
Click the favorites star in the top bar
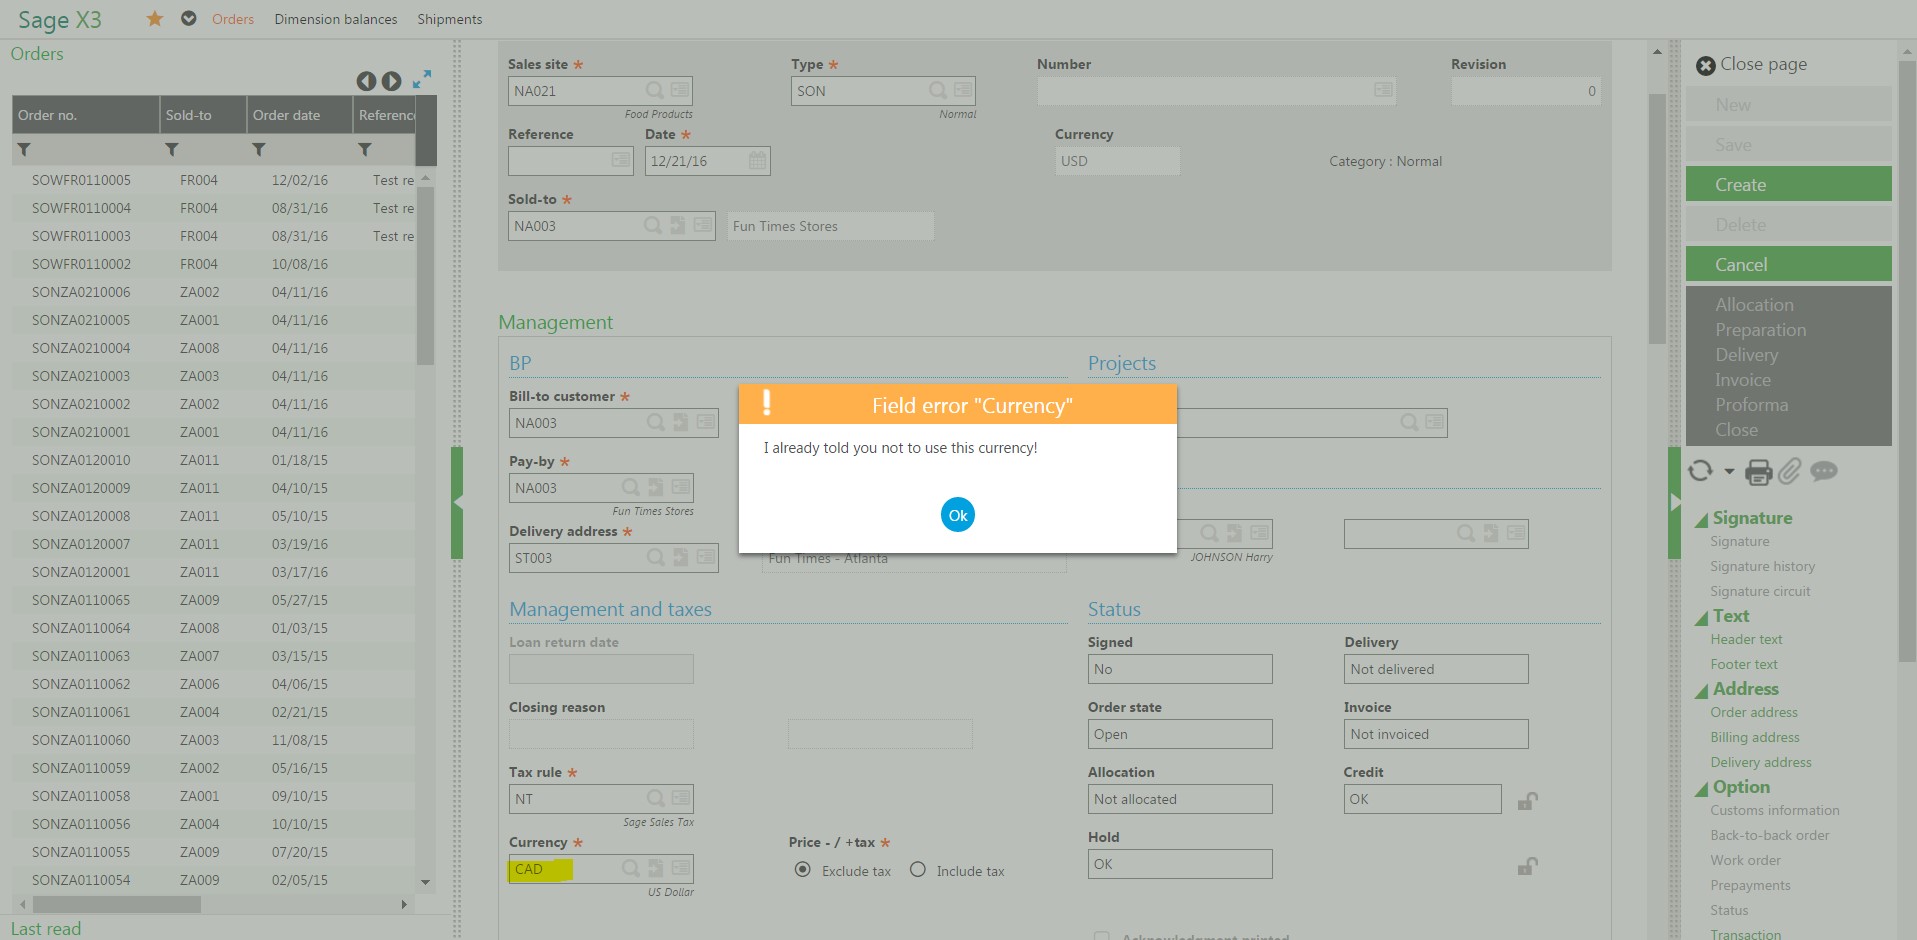155,18
